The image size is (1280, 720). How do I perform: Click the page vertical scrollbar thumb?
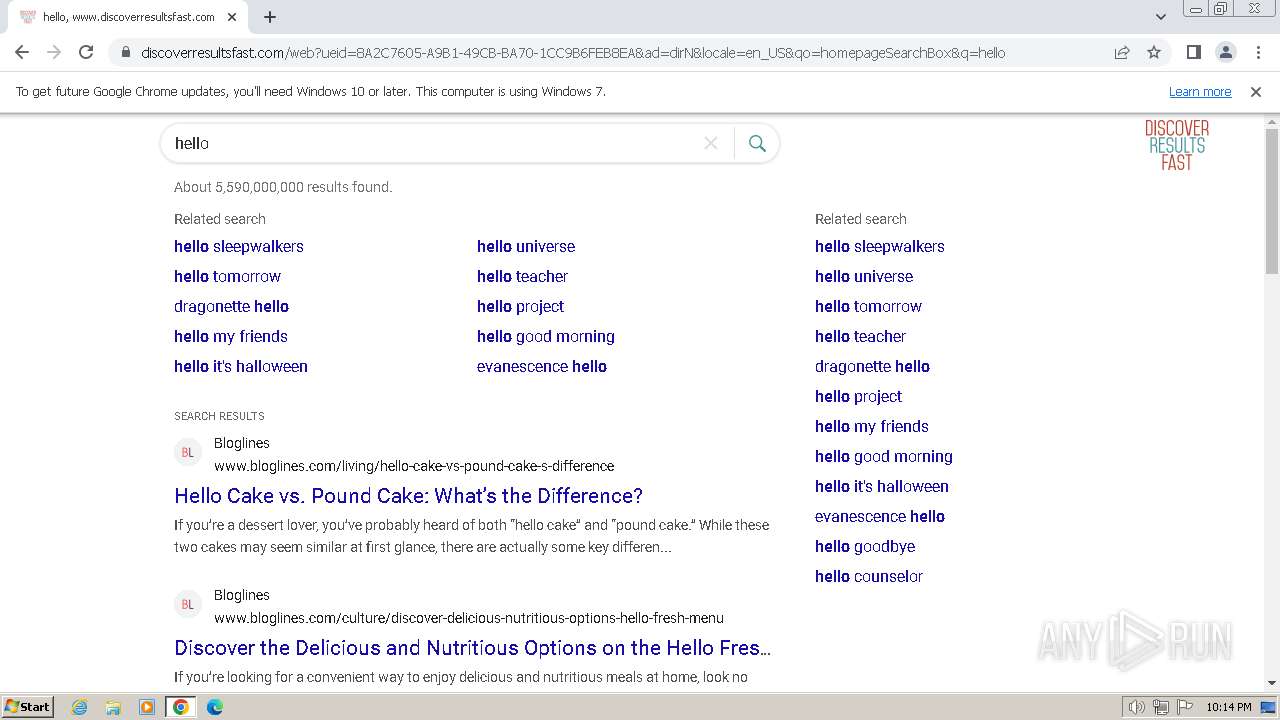[x=1272, y=200]
